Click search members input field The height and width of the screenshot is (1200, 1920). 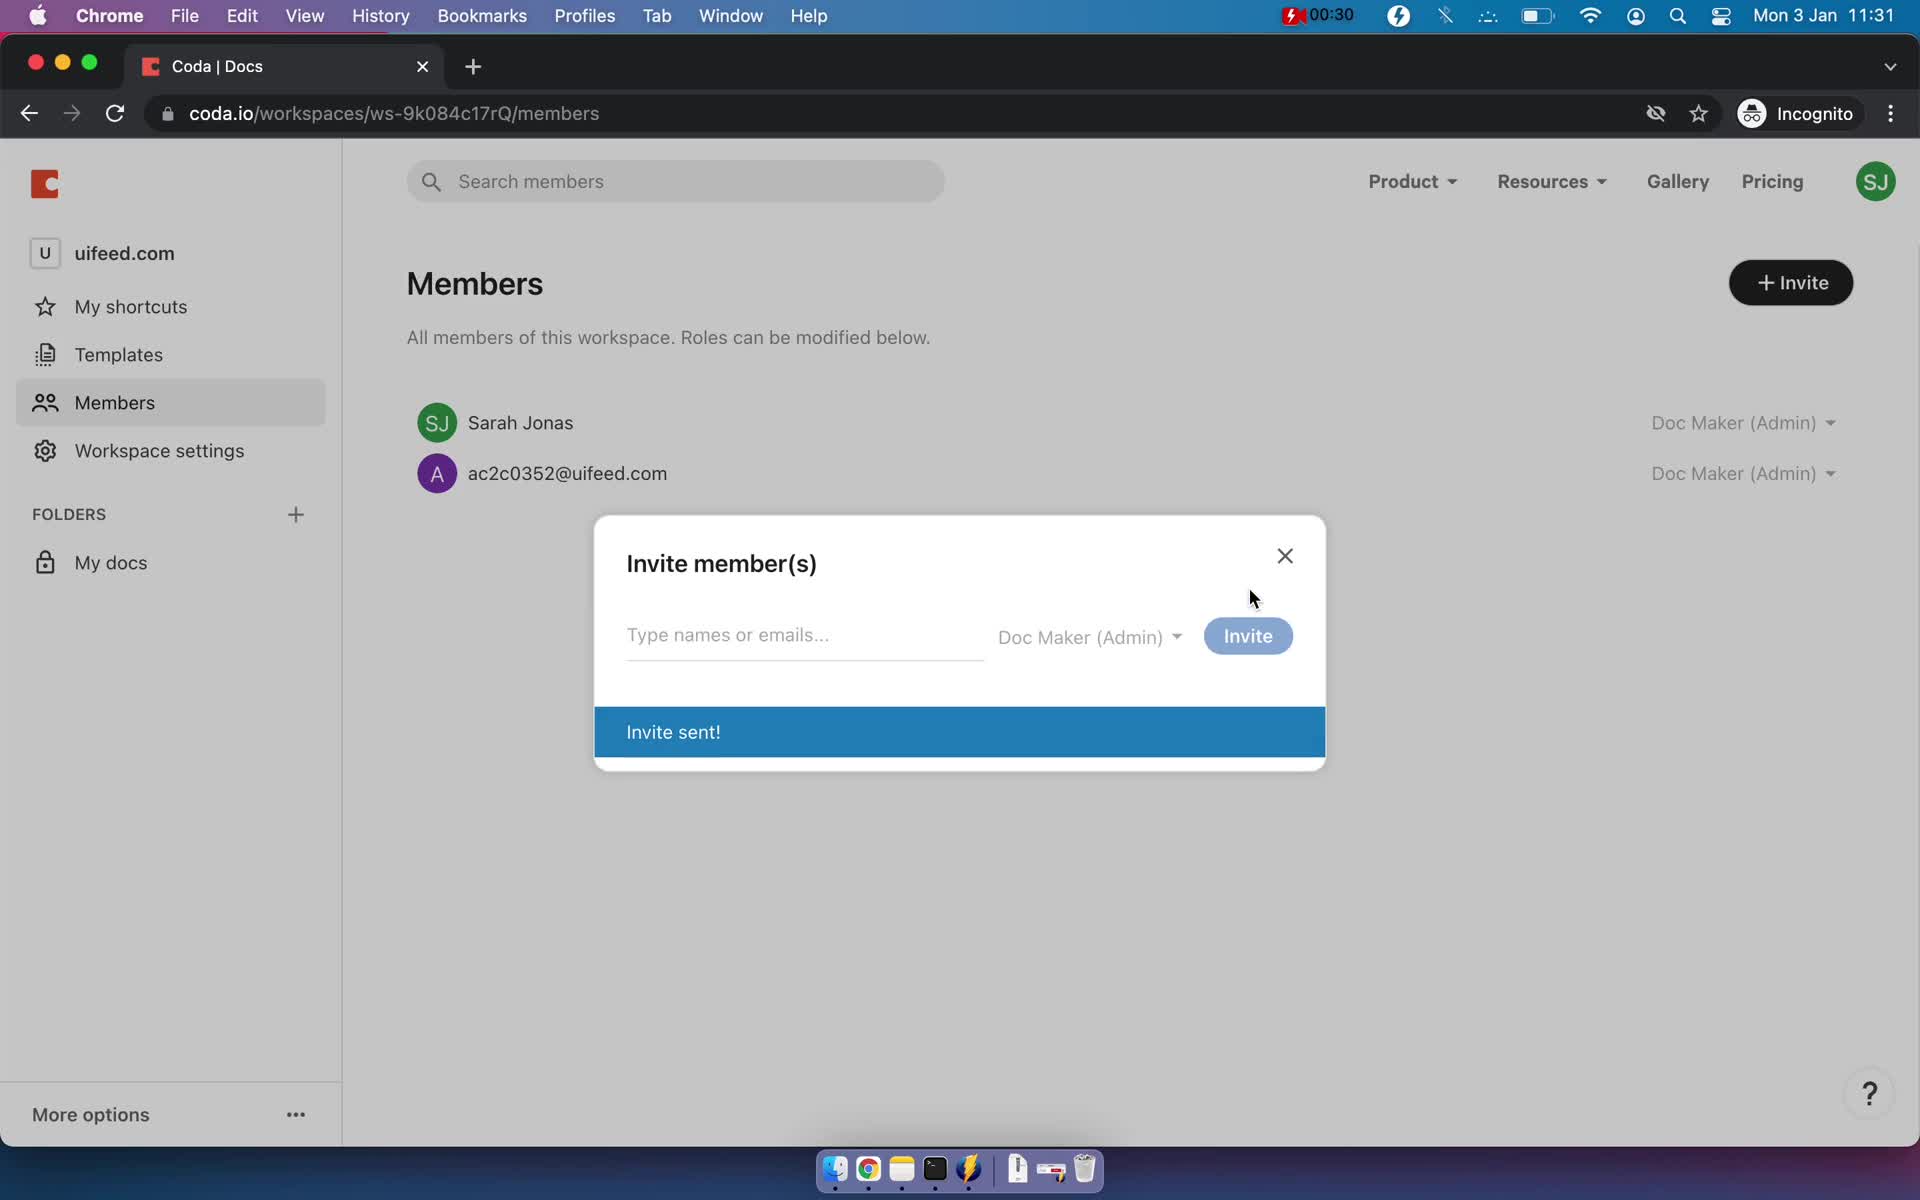677,181
